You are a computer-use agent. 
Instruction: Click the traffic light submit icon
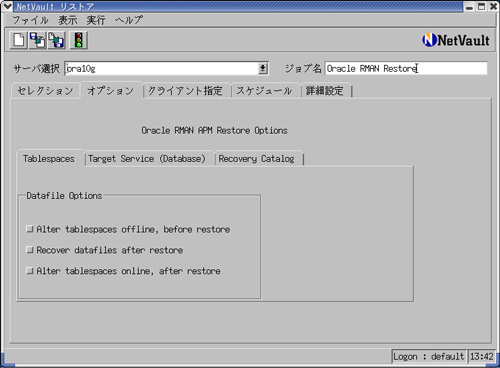pos(79,40)
